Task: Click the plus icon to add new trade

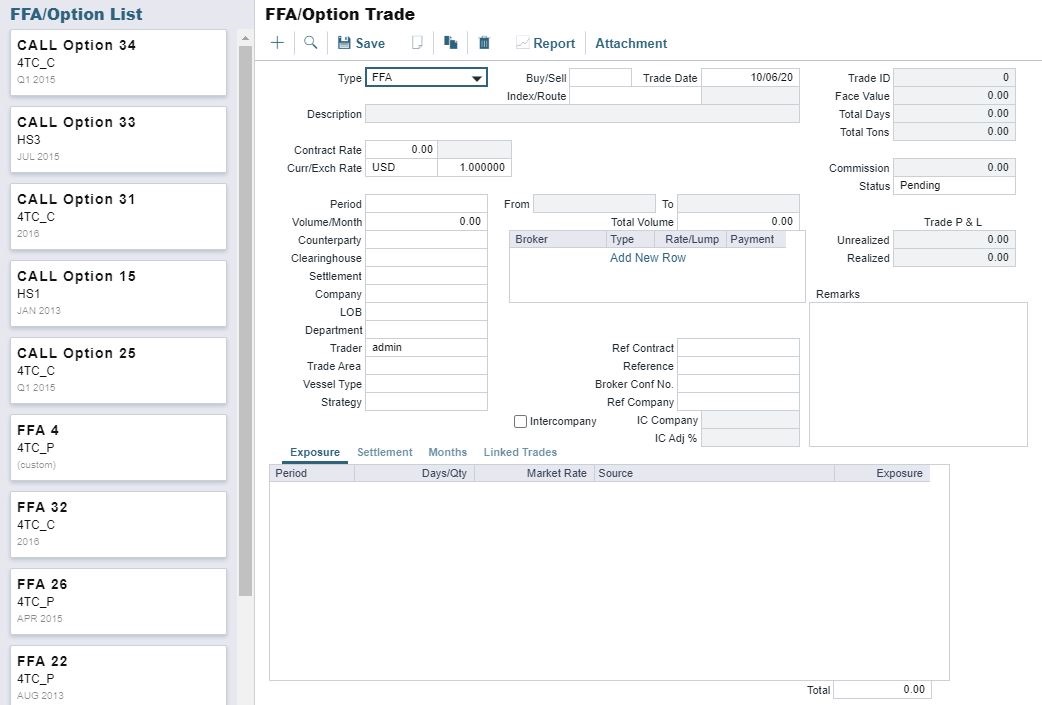Action: (277, 43)
